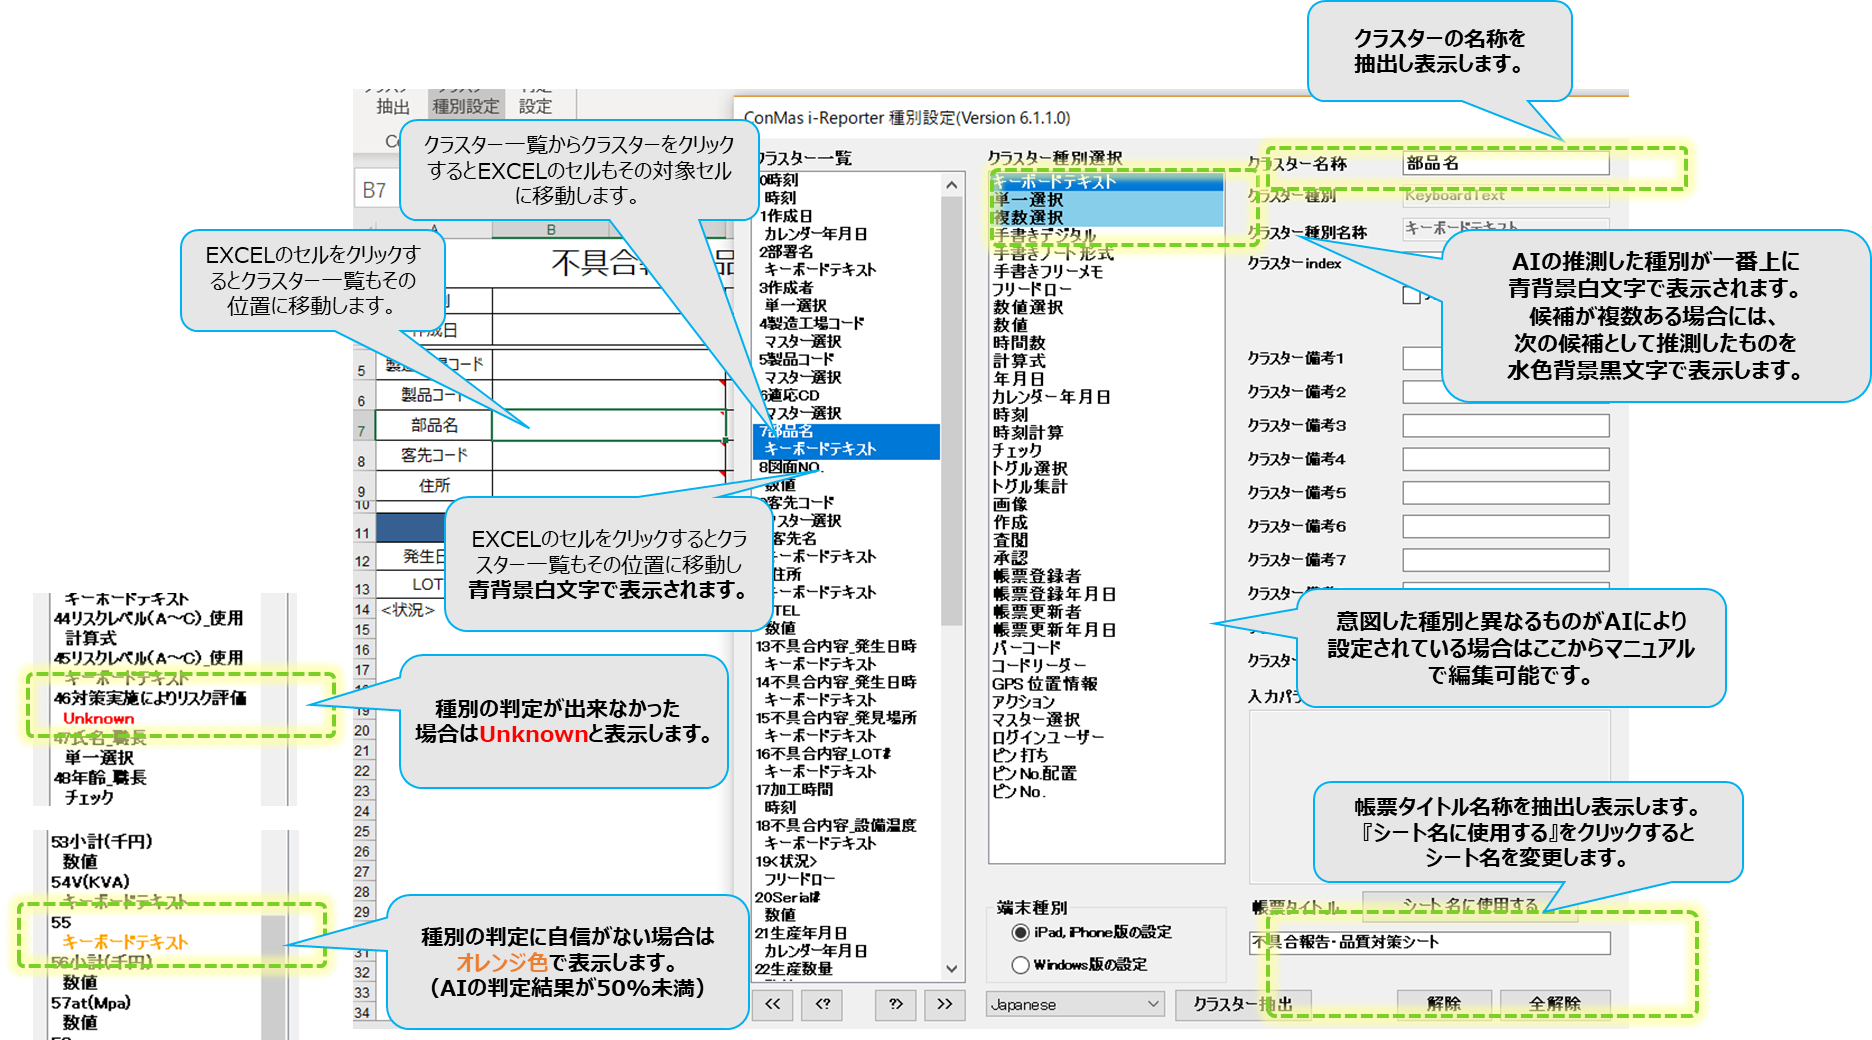Image resolution: width=1872 pixels, height=1040 pixels.
Task: Select iPad, iPhone版の設定 radio button
Action: click(1021, 933)
